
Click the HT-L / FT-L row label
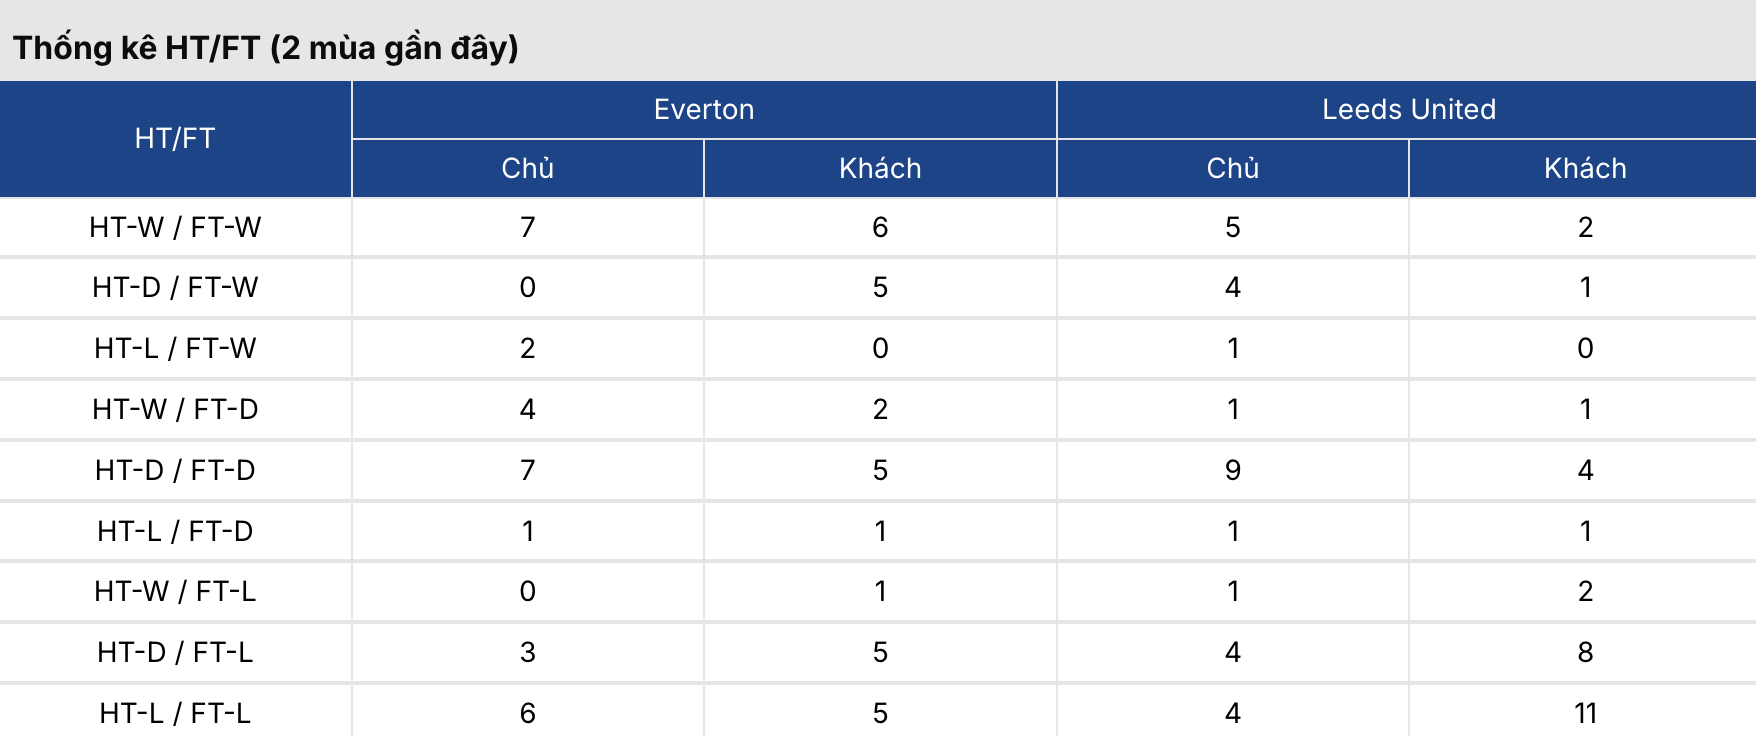pos(175,713)
